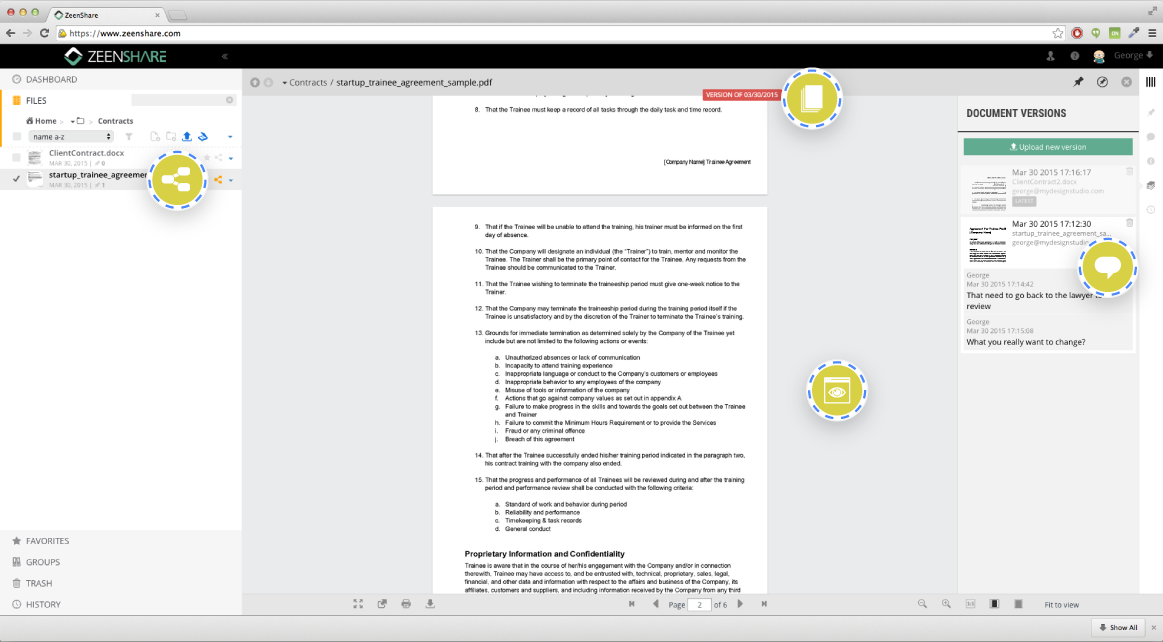Screen dimensions: 1163x642
Task: Open the pins side panel
Action: (x=1151, y=113)
